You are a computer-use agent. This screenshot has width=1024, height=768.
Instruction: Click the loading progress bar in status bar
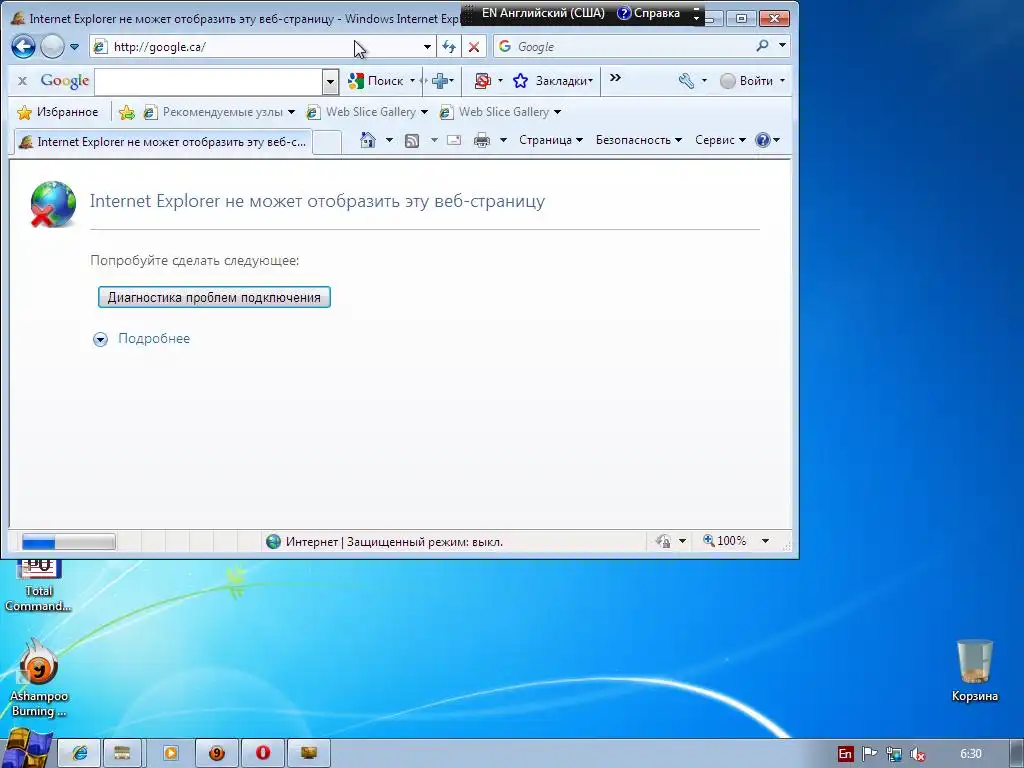coord(69,541)
